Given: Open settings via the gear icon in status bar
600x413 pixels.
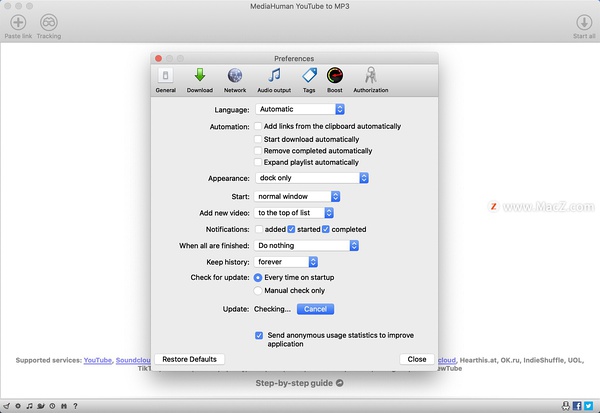Looking at the screenshot, I should [x=18, y=406].
